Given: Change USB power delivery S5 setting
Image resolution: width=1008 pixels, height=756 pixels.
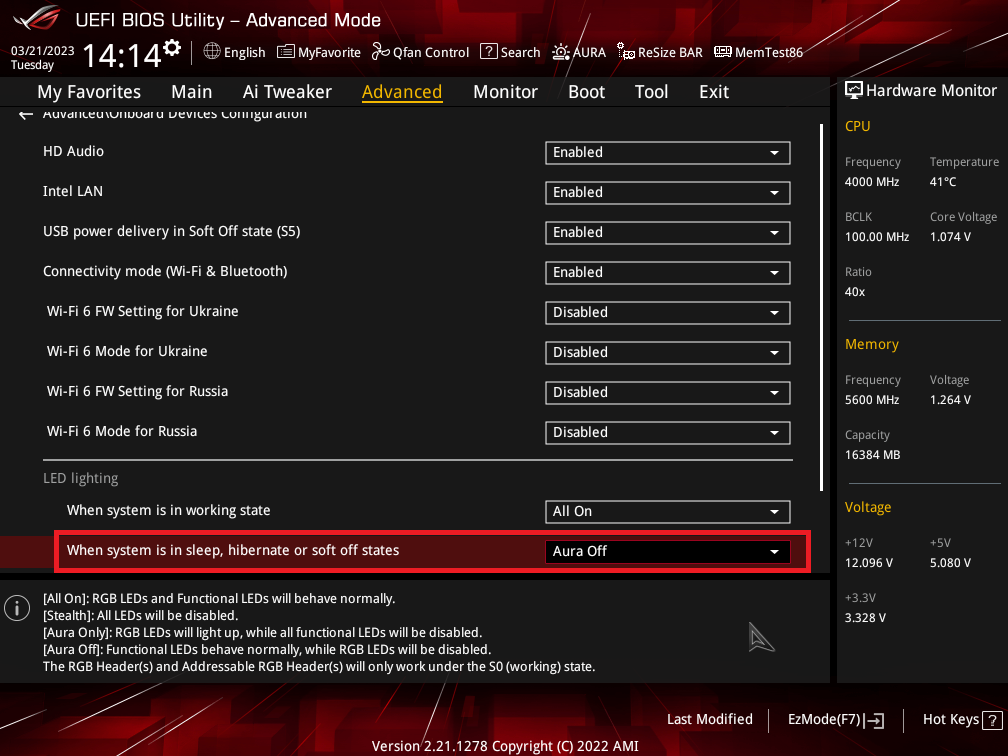Looking at the screenshot, I should click(x=667, y=232).
